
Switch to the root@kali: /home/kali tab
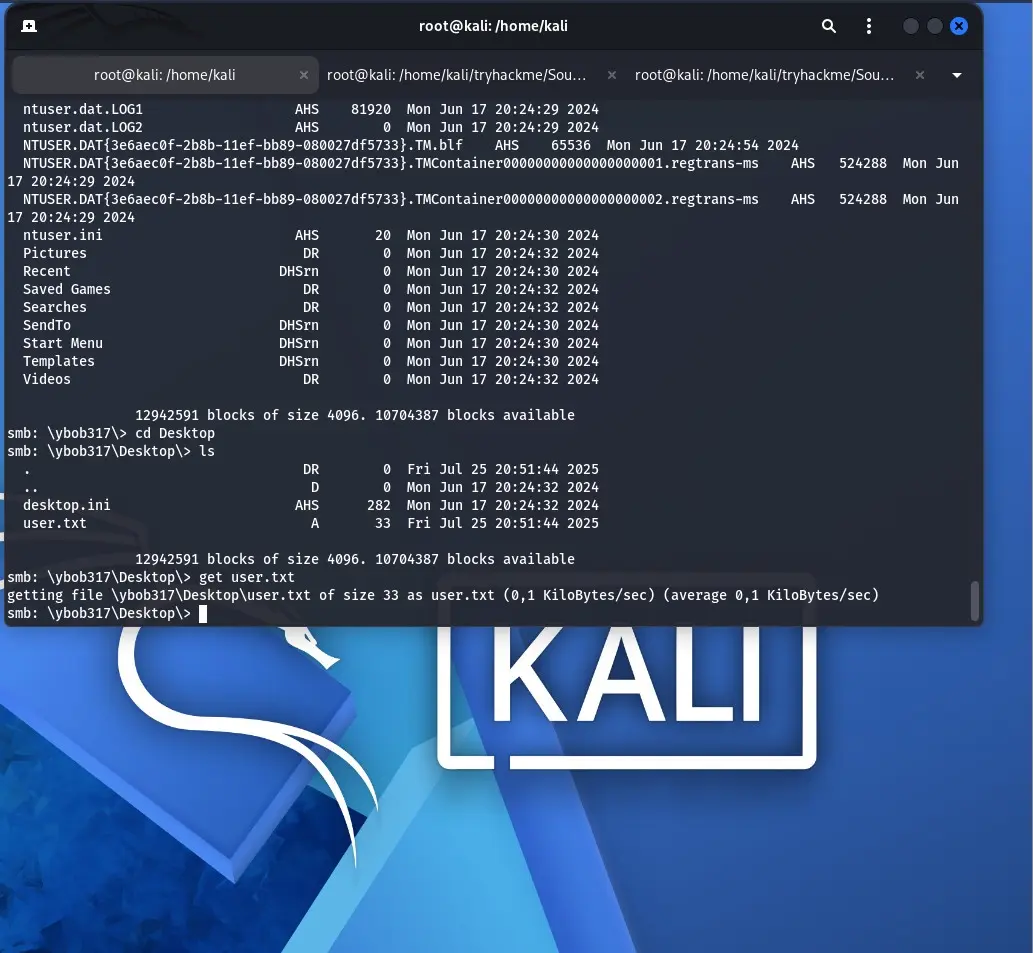[x=165, y=75]
